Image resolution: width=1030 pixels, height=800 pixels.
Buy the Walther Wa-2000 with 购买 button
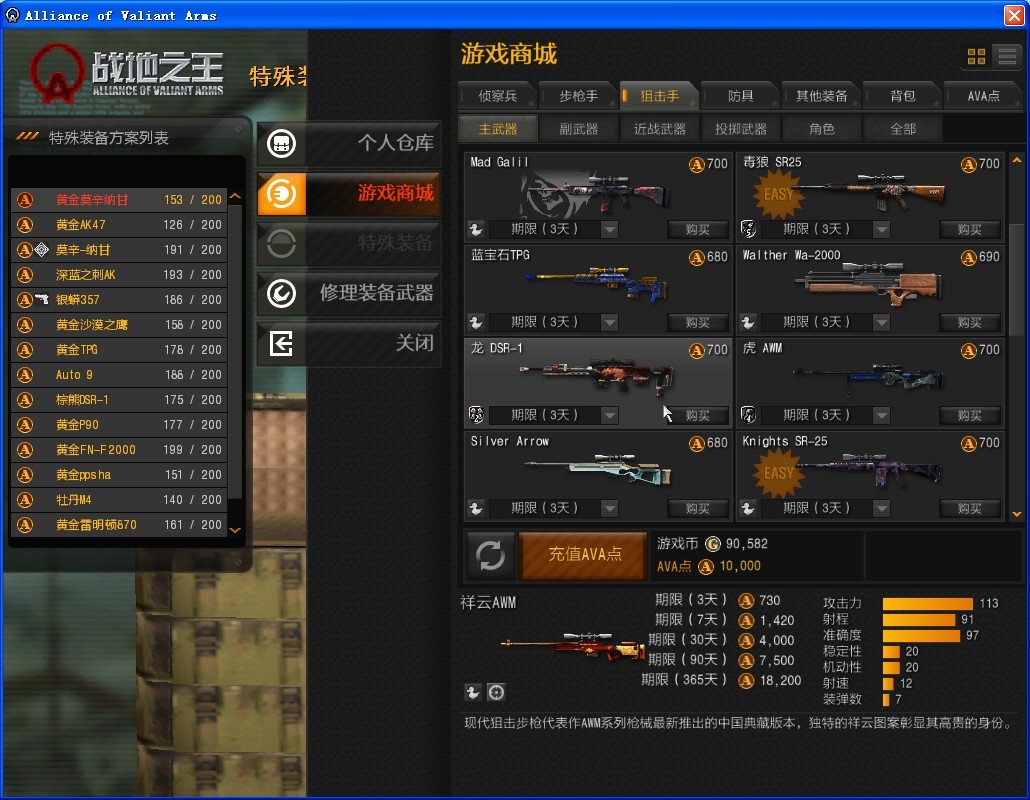(x=970, y=322)
